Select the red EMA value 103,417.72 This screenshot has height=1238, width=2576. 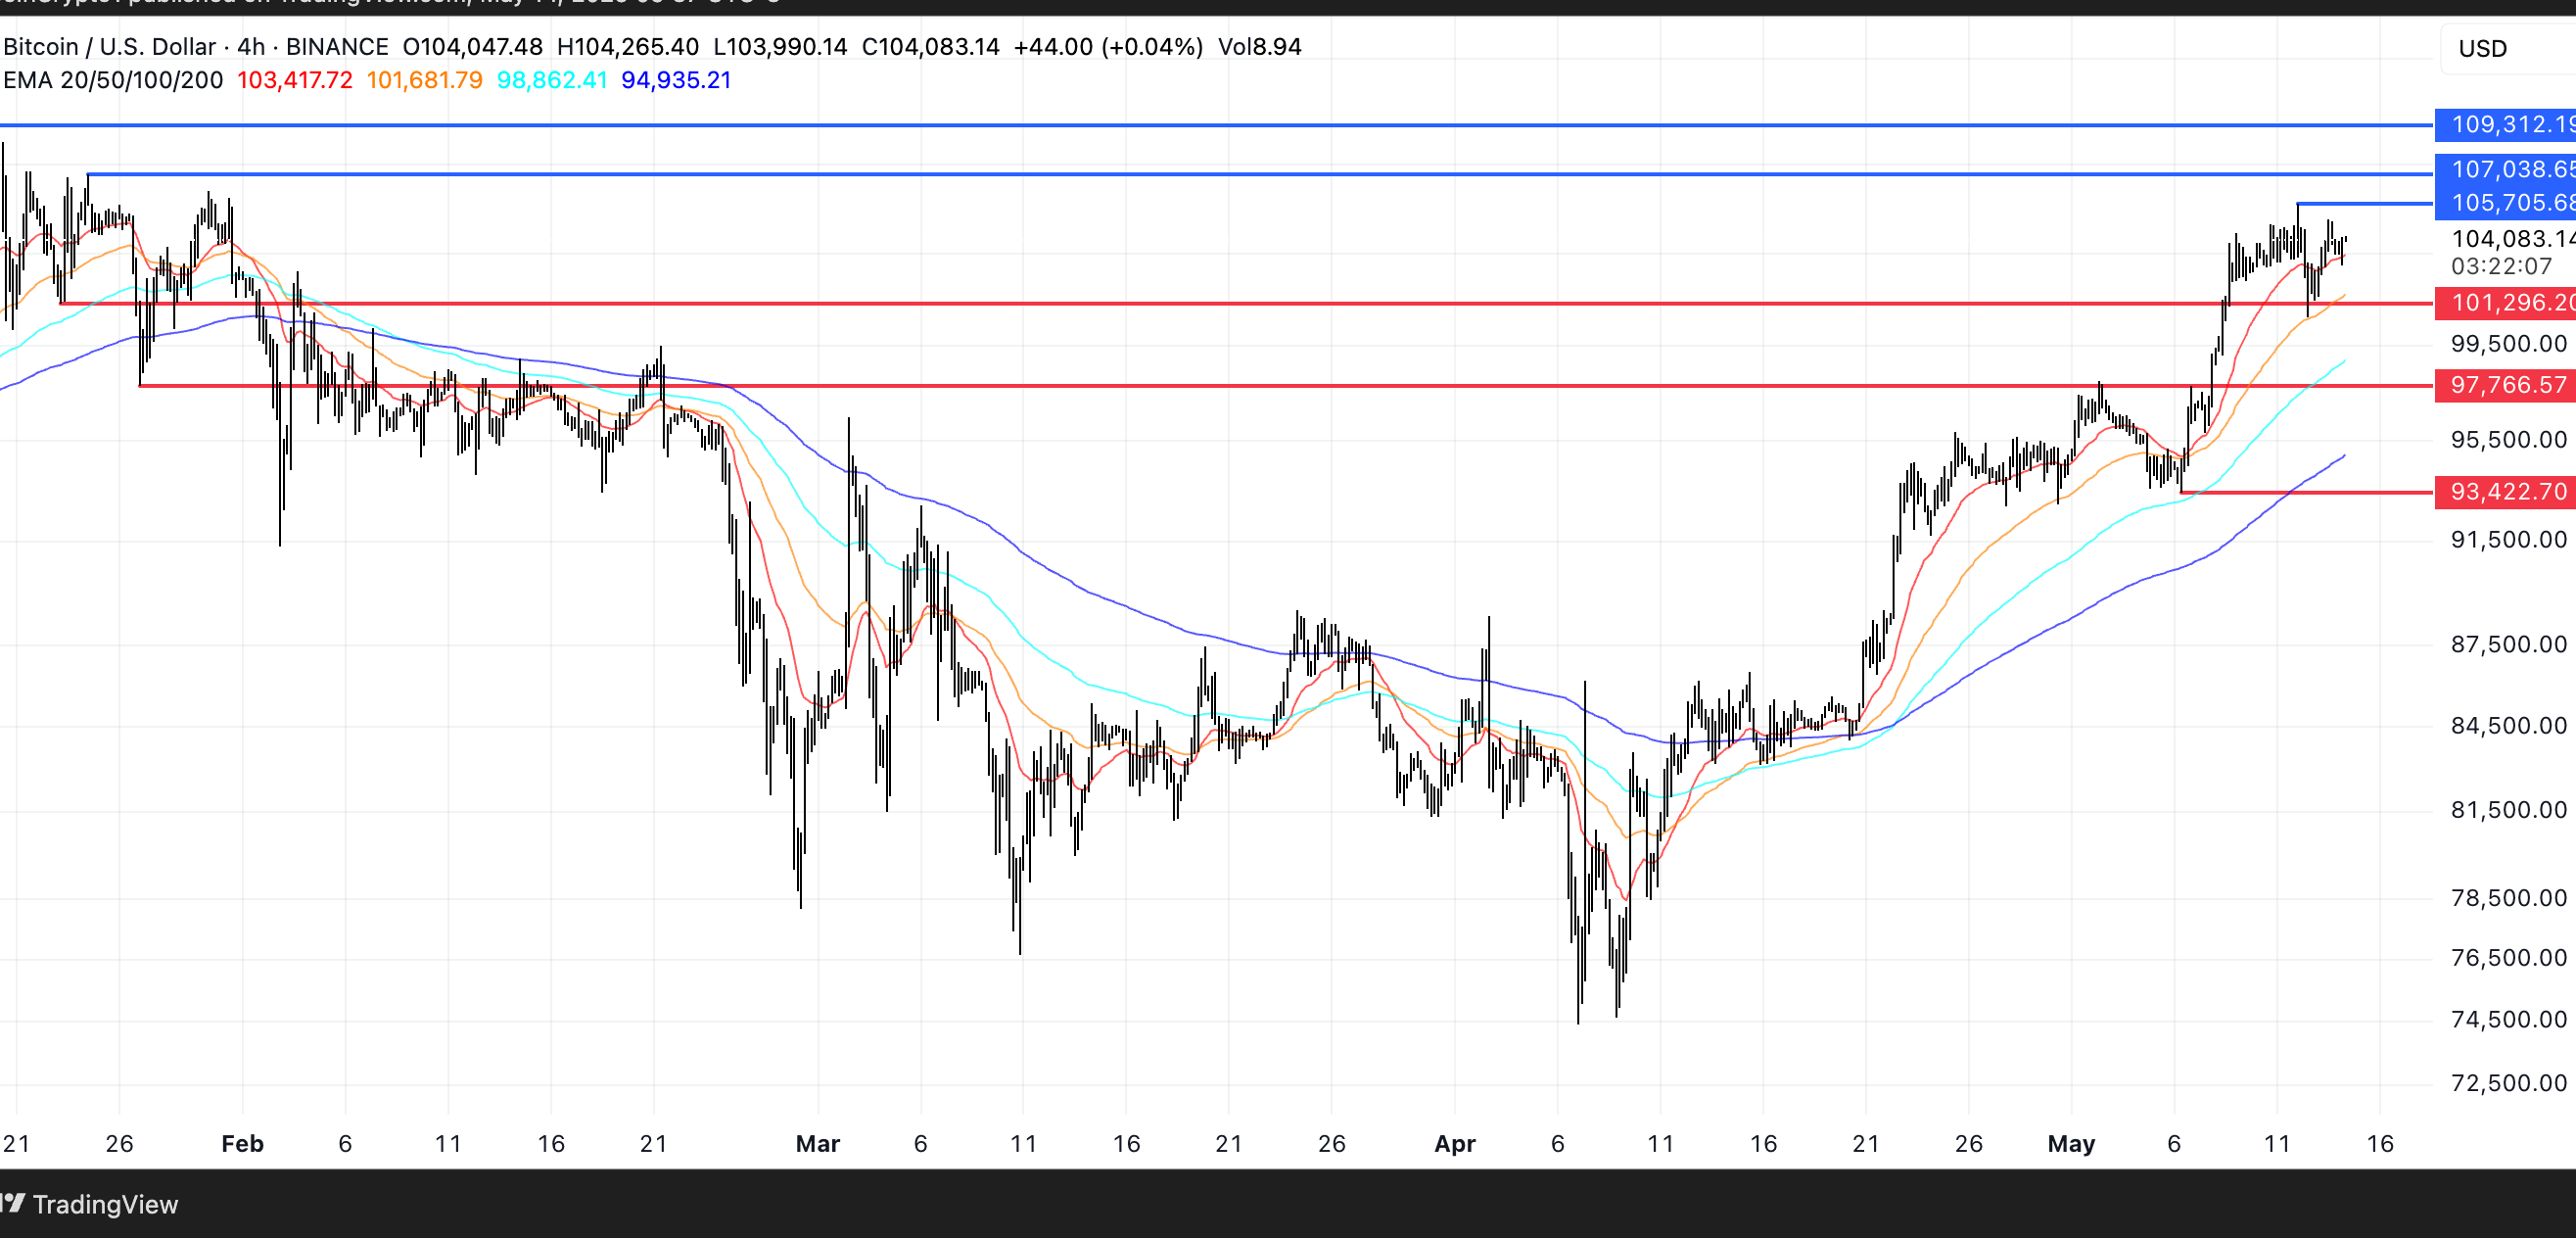click(295, 80)
